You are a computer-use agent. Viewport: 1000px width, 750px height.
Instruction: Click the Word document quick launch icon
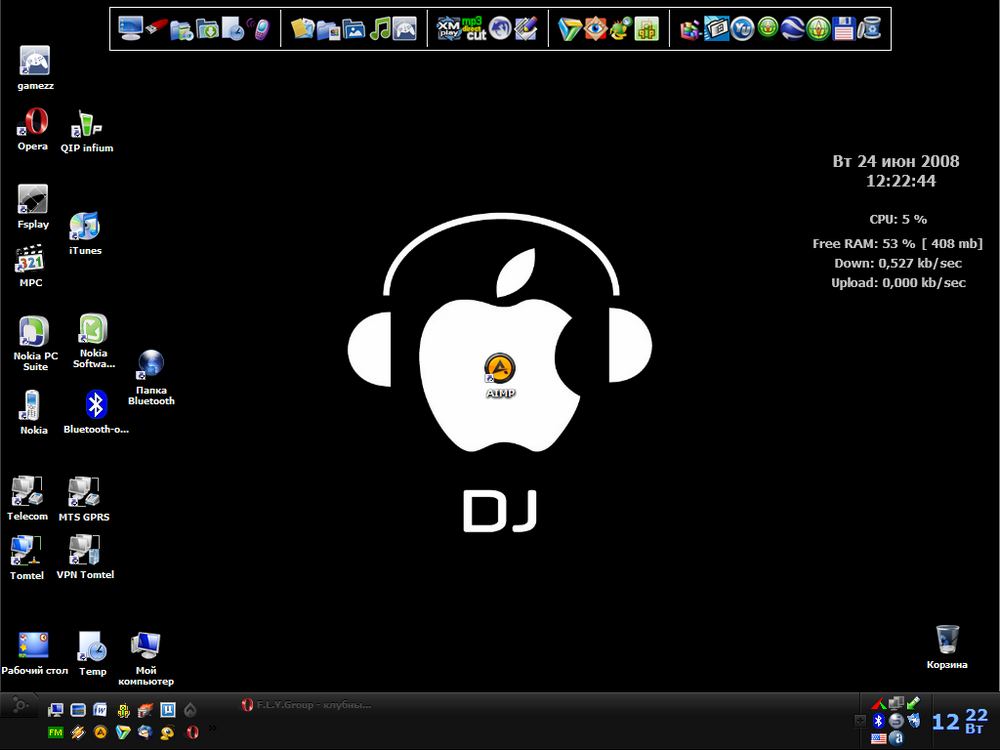pyautogui.click(x=100, y=709)
